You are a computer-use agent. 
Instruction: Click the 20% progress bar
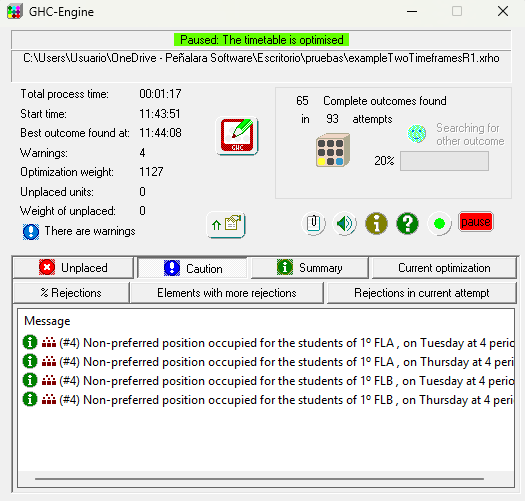[444, 161]
